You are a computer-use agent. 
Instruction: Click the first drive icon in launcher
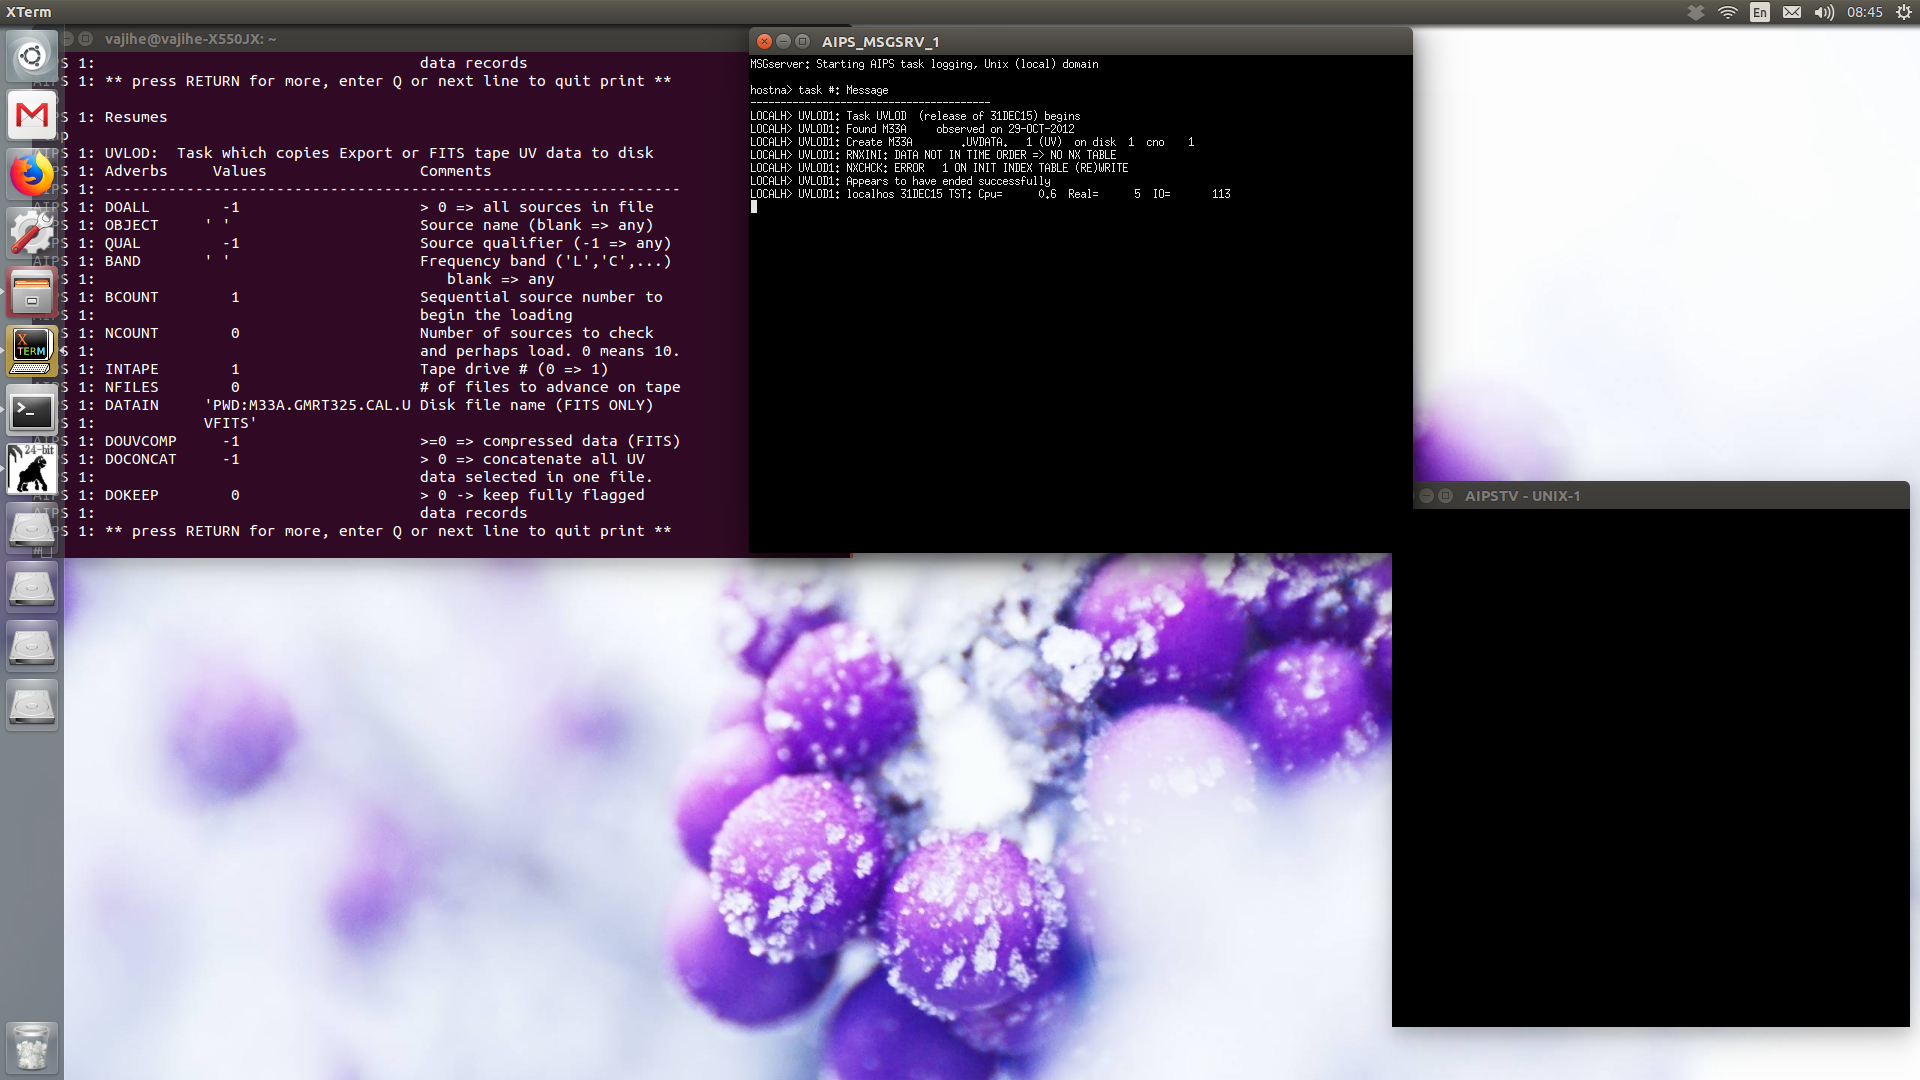click(x=32, y=529)
